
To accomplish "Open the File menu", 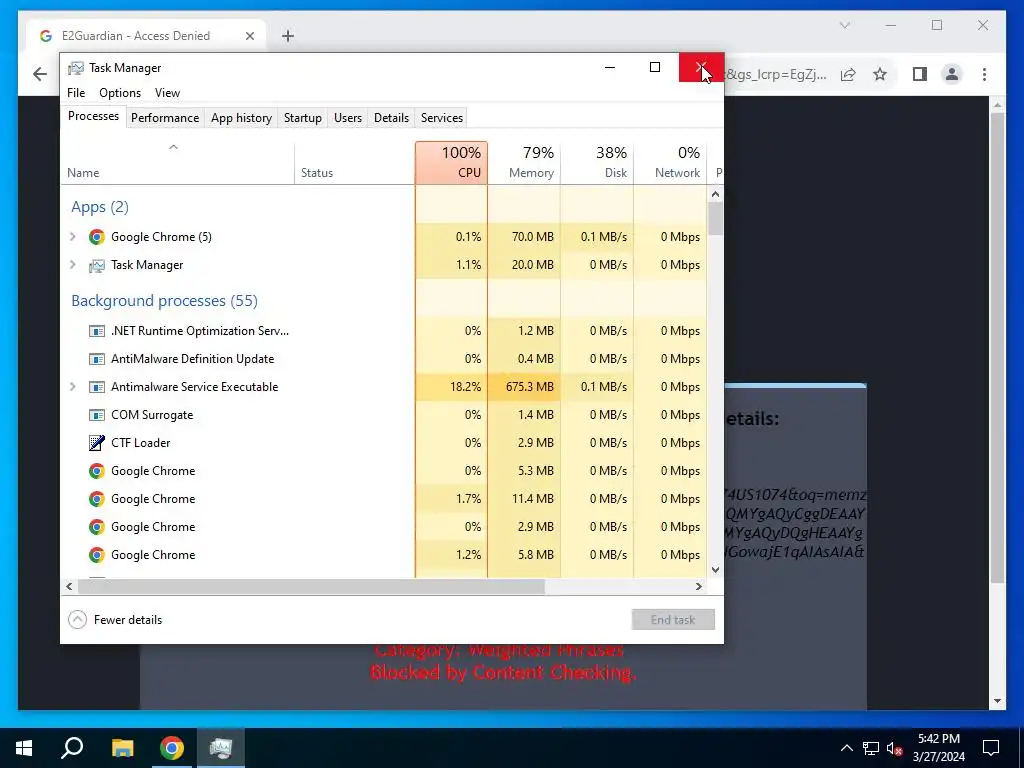I will point(76,93).
